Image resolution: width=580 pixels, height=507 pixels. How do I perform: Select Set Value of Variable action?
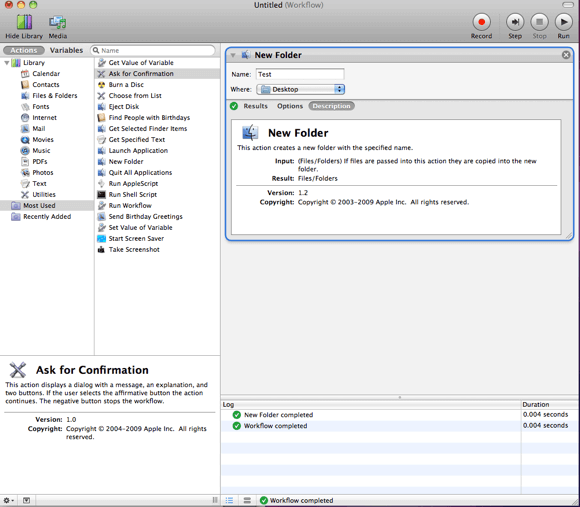pyautogui.click(x=140, y=227)
